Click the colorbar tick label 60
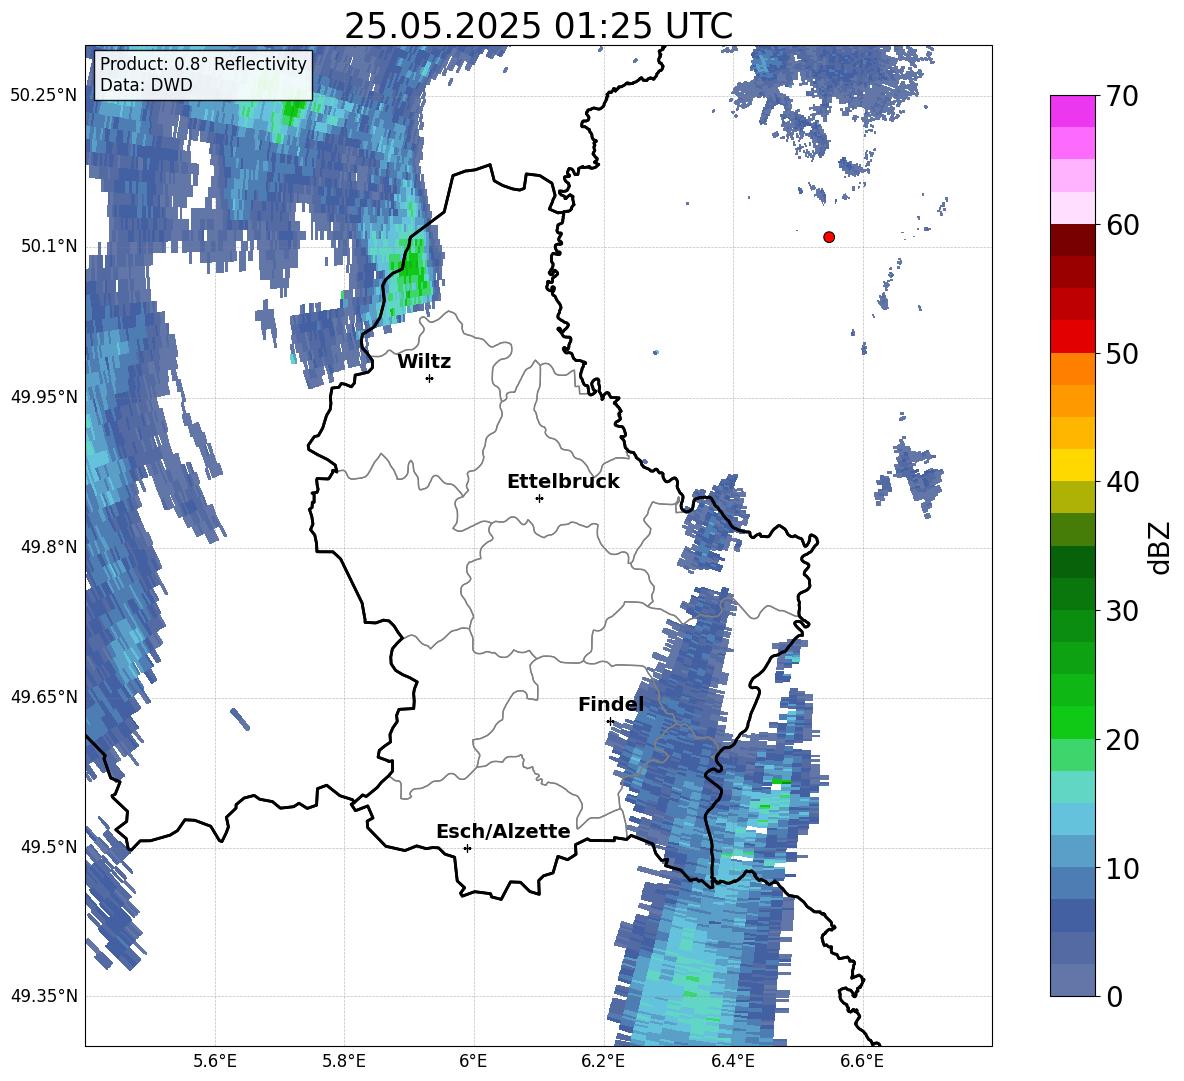The width and height of the screenshot is (1184, 1081). pos(1123,225)
